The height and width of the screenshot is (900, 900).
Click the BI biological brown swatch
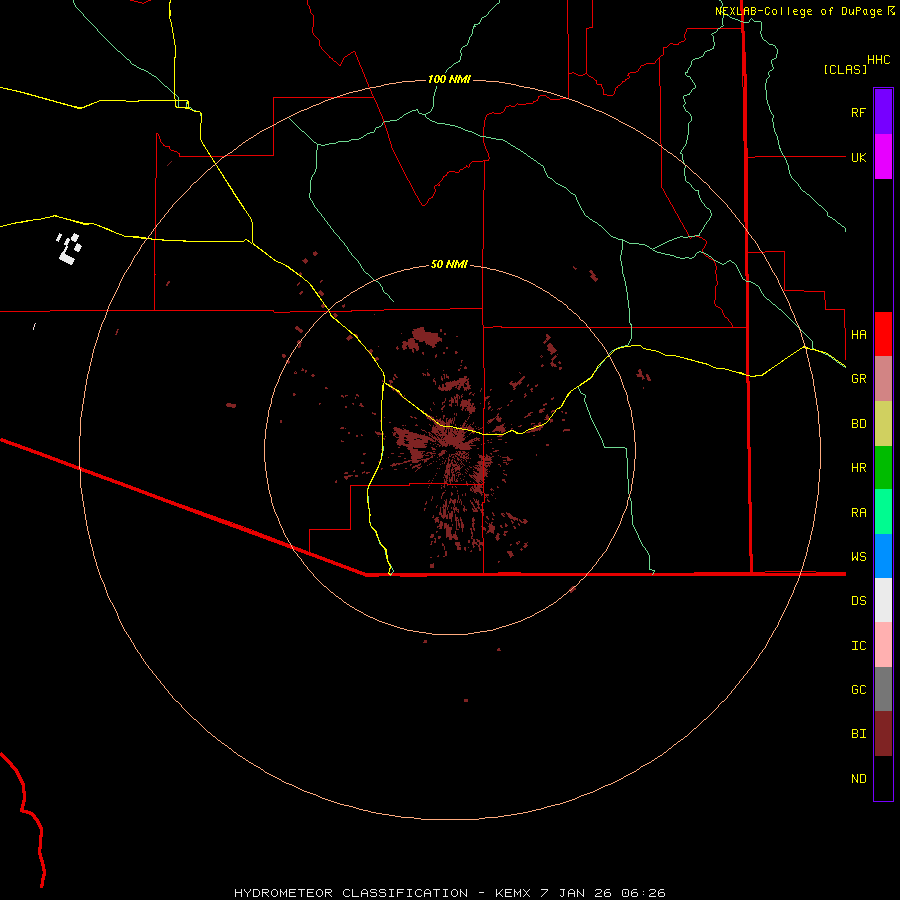(883, 734)
